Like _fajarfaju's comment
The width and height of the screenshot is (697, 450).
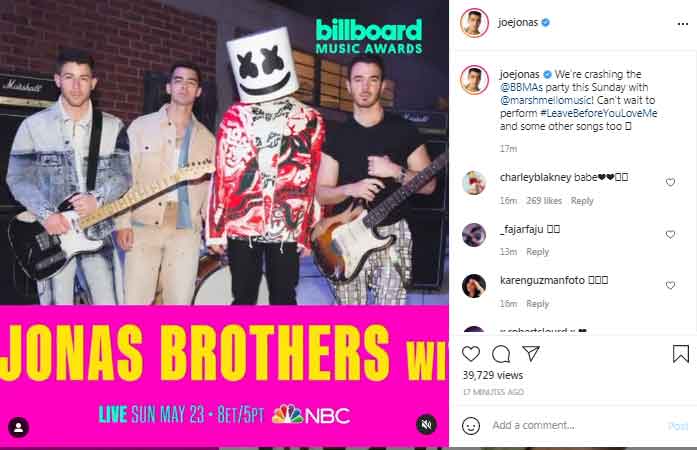670,234
